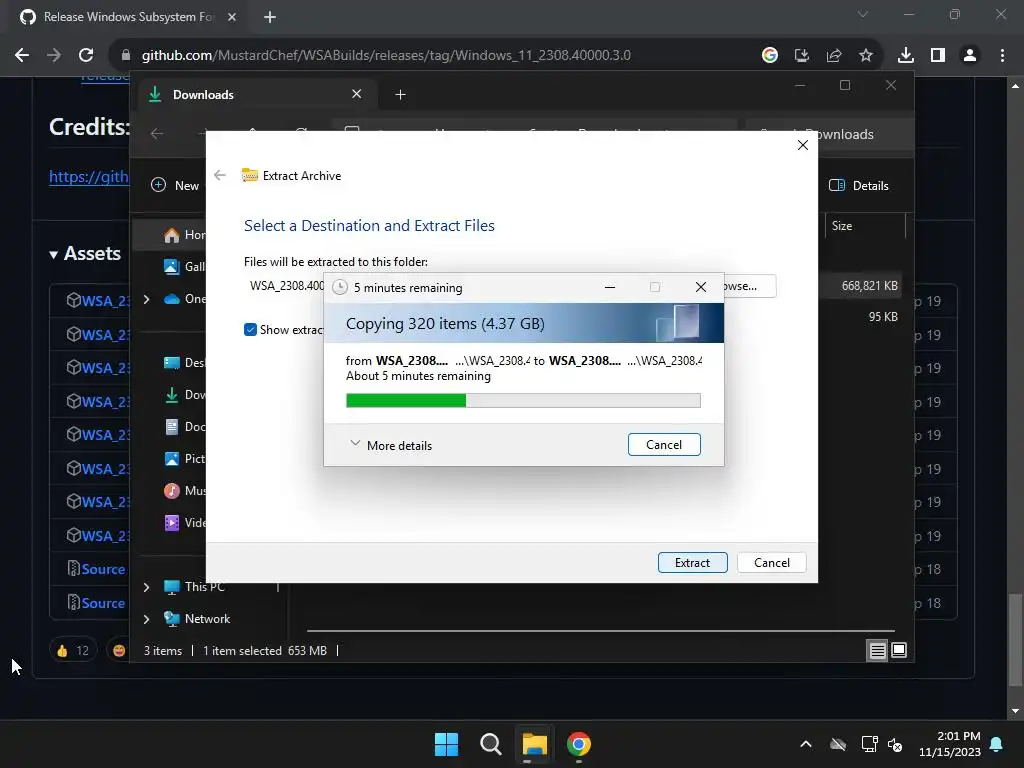Click the Extract button
Viewport: 1024px width, 768px height.
tap(692, 562)
